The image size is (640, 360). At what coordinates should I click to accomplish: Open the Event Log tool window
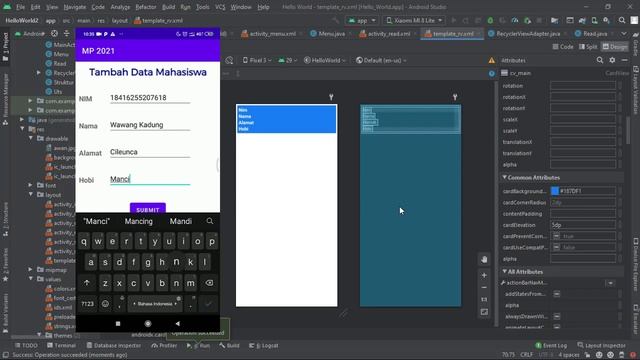pos(551,345)
